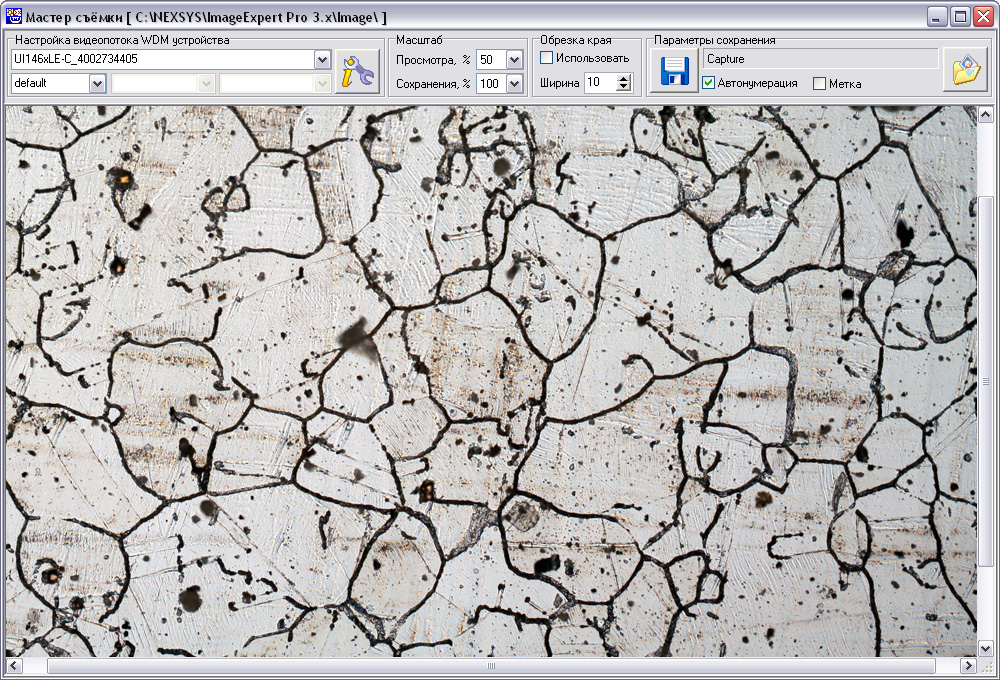
Task: Maximize the capture wizard window
Action: coord(960,17)
